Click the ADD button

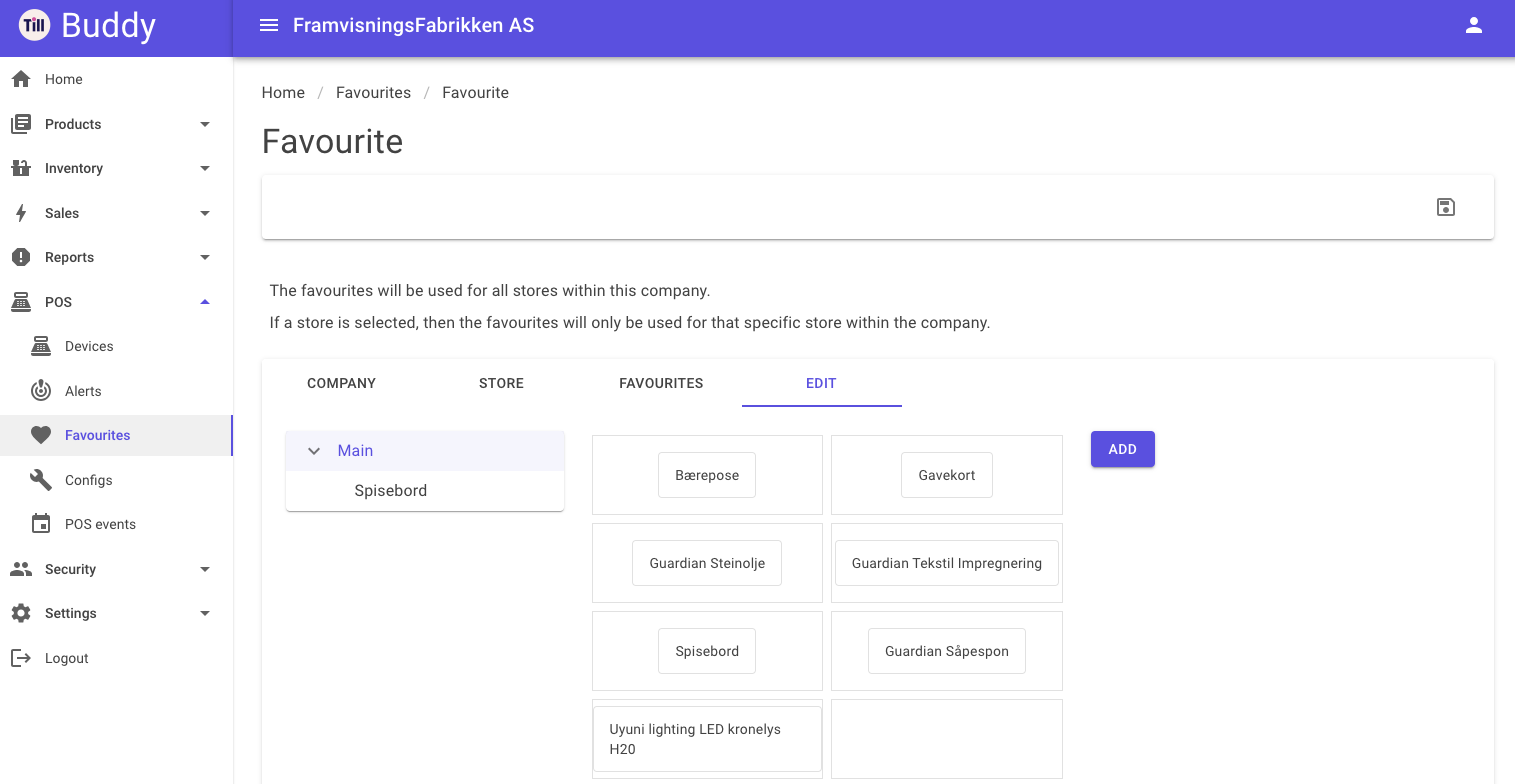click(1123, 449)
